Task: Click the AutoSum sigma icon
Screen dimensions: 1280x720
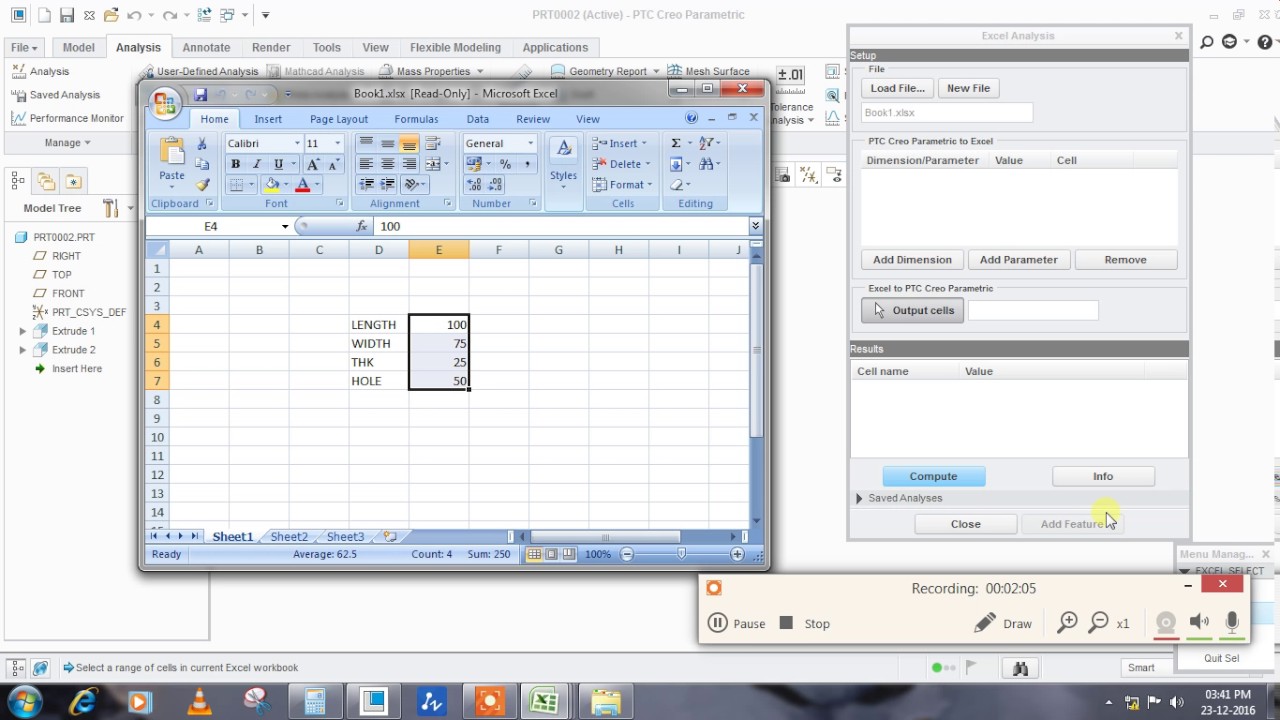Action: click(676, 144)
